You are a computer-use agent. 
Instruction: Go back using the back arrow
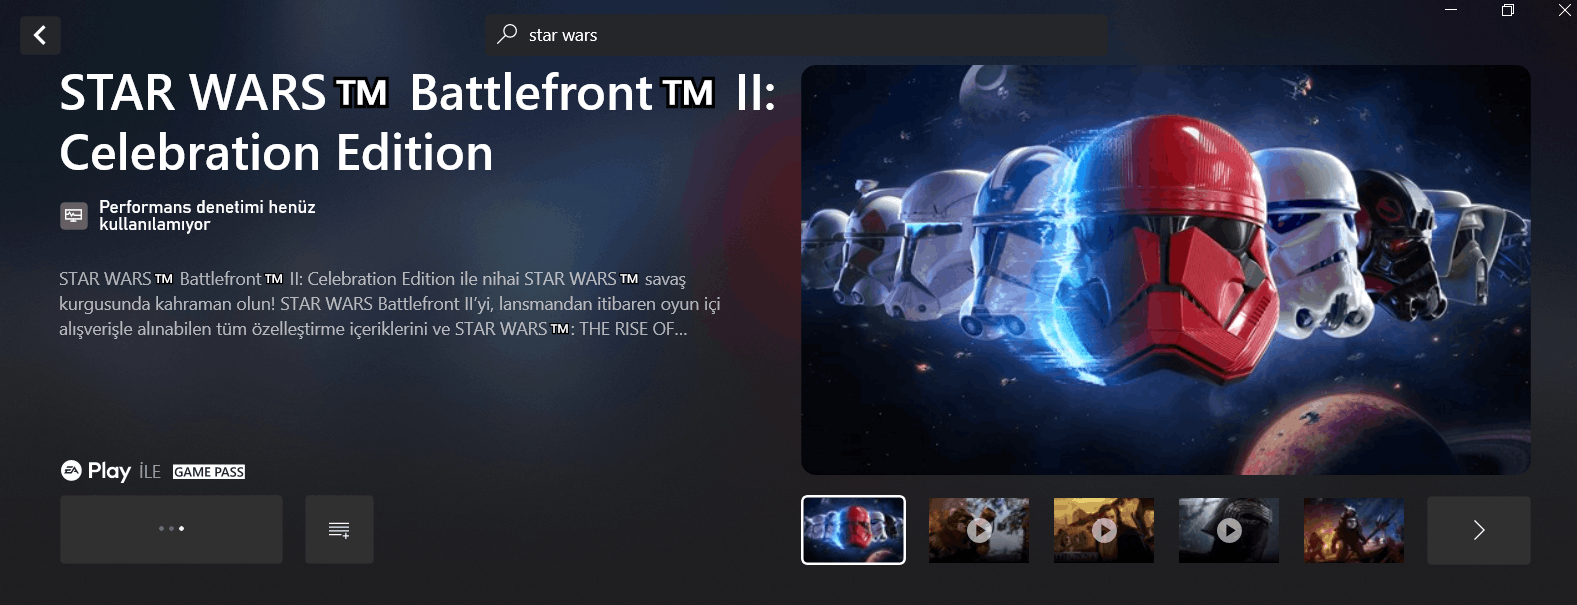[x=40, y=36]
